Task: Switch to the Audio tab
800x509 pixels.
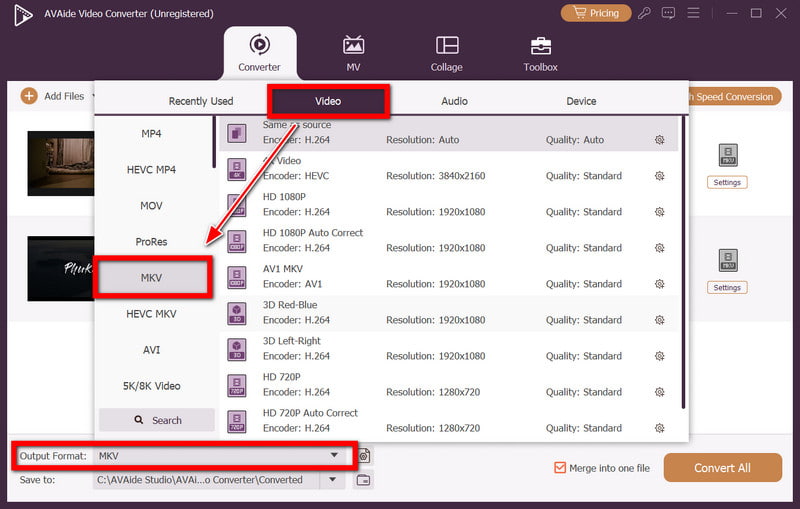Action: click(x=455, y=101)
